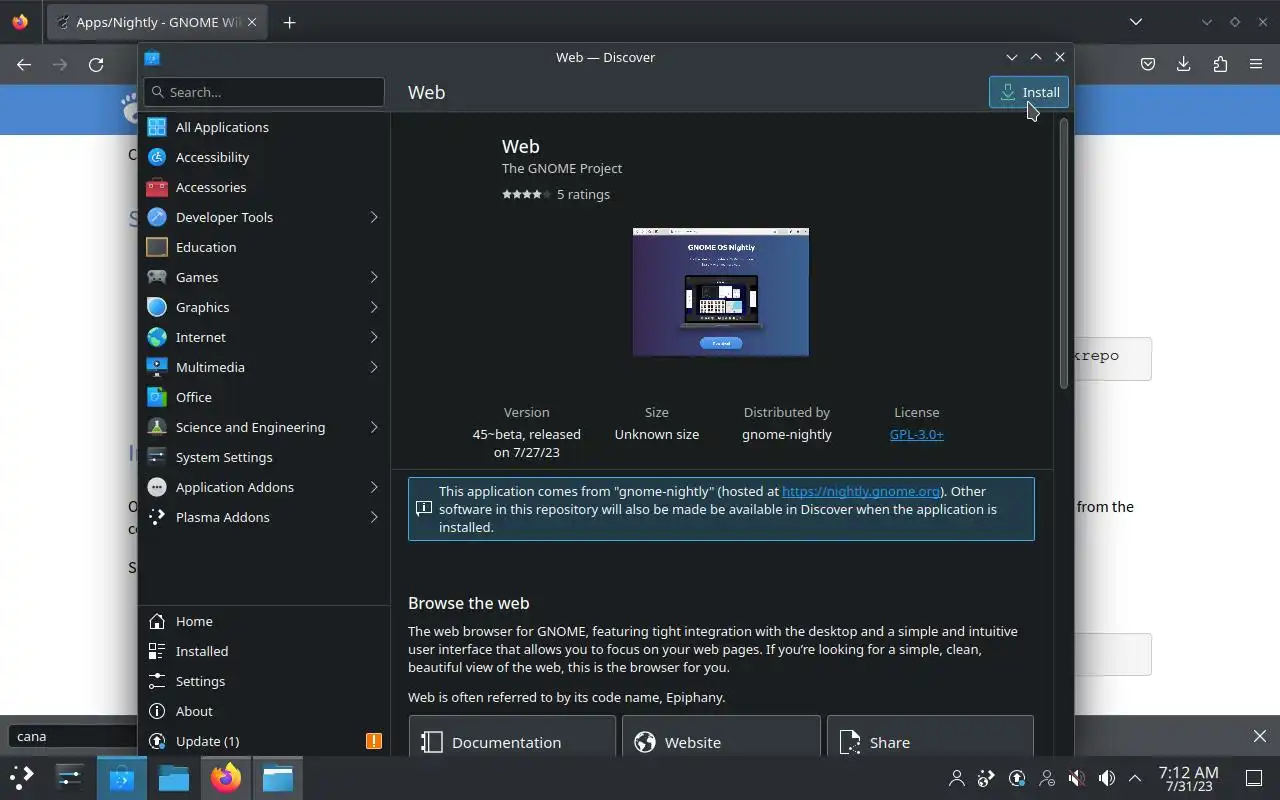
Task: Show the Installed applications list
Action: tap(264, 651)
